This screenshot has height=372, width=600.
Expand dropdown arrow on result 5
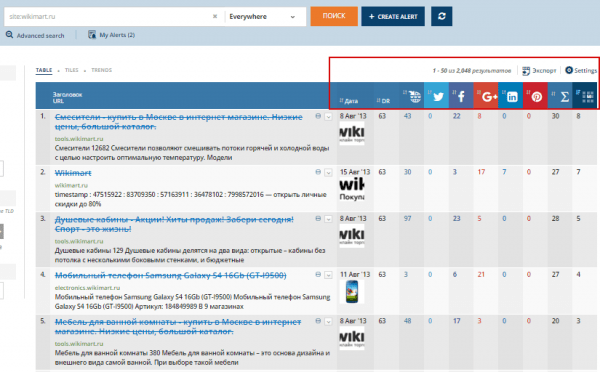pyautogui.click(x=328, y=321)
